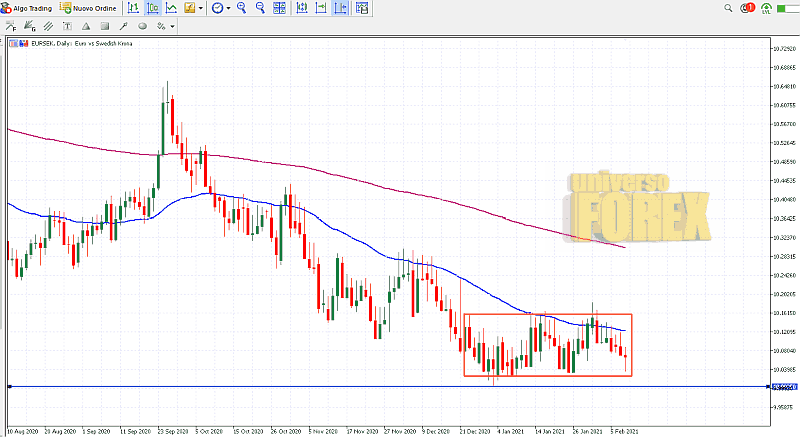Click the blue horizontal support line
The image size is (800, 437).
[x=300, y=386]
